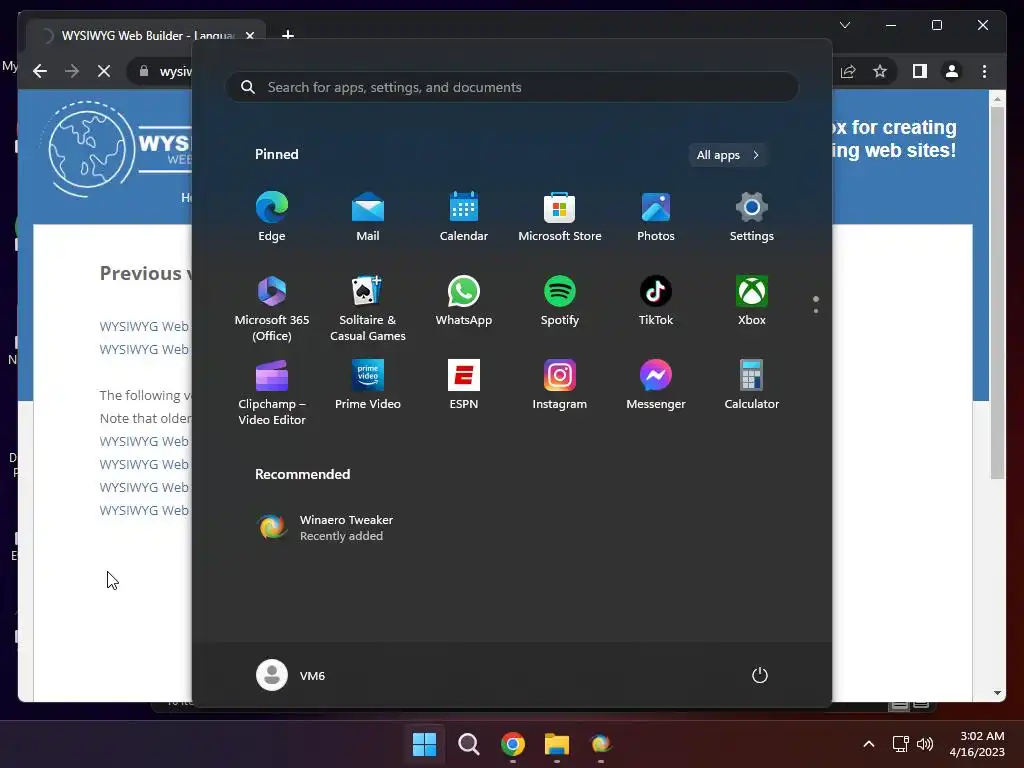The height and width of the screenshot is (768, 1024).
Task: Open the Xbox app
Action: (x=752, y=301)
